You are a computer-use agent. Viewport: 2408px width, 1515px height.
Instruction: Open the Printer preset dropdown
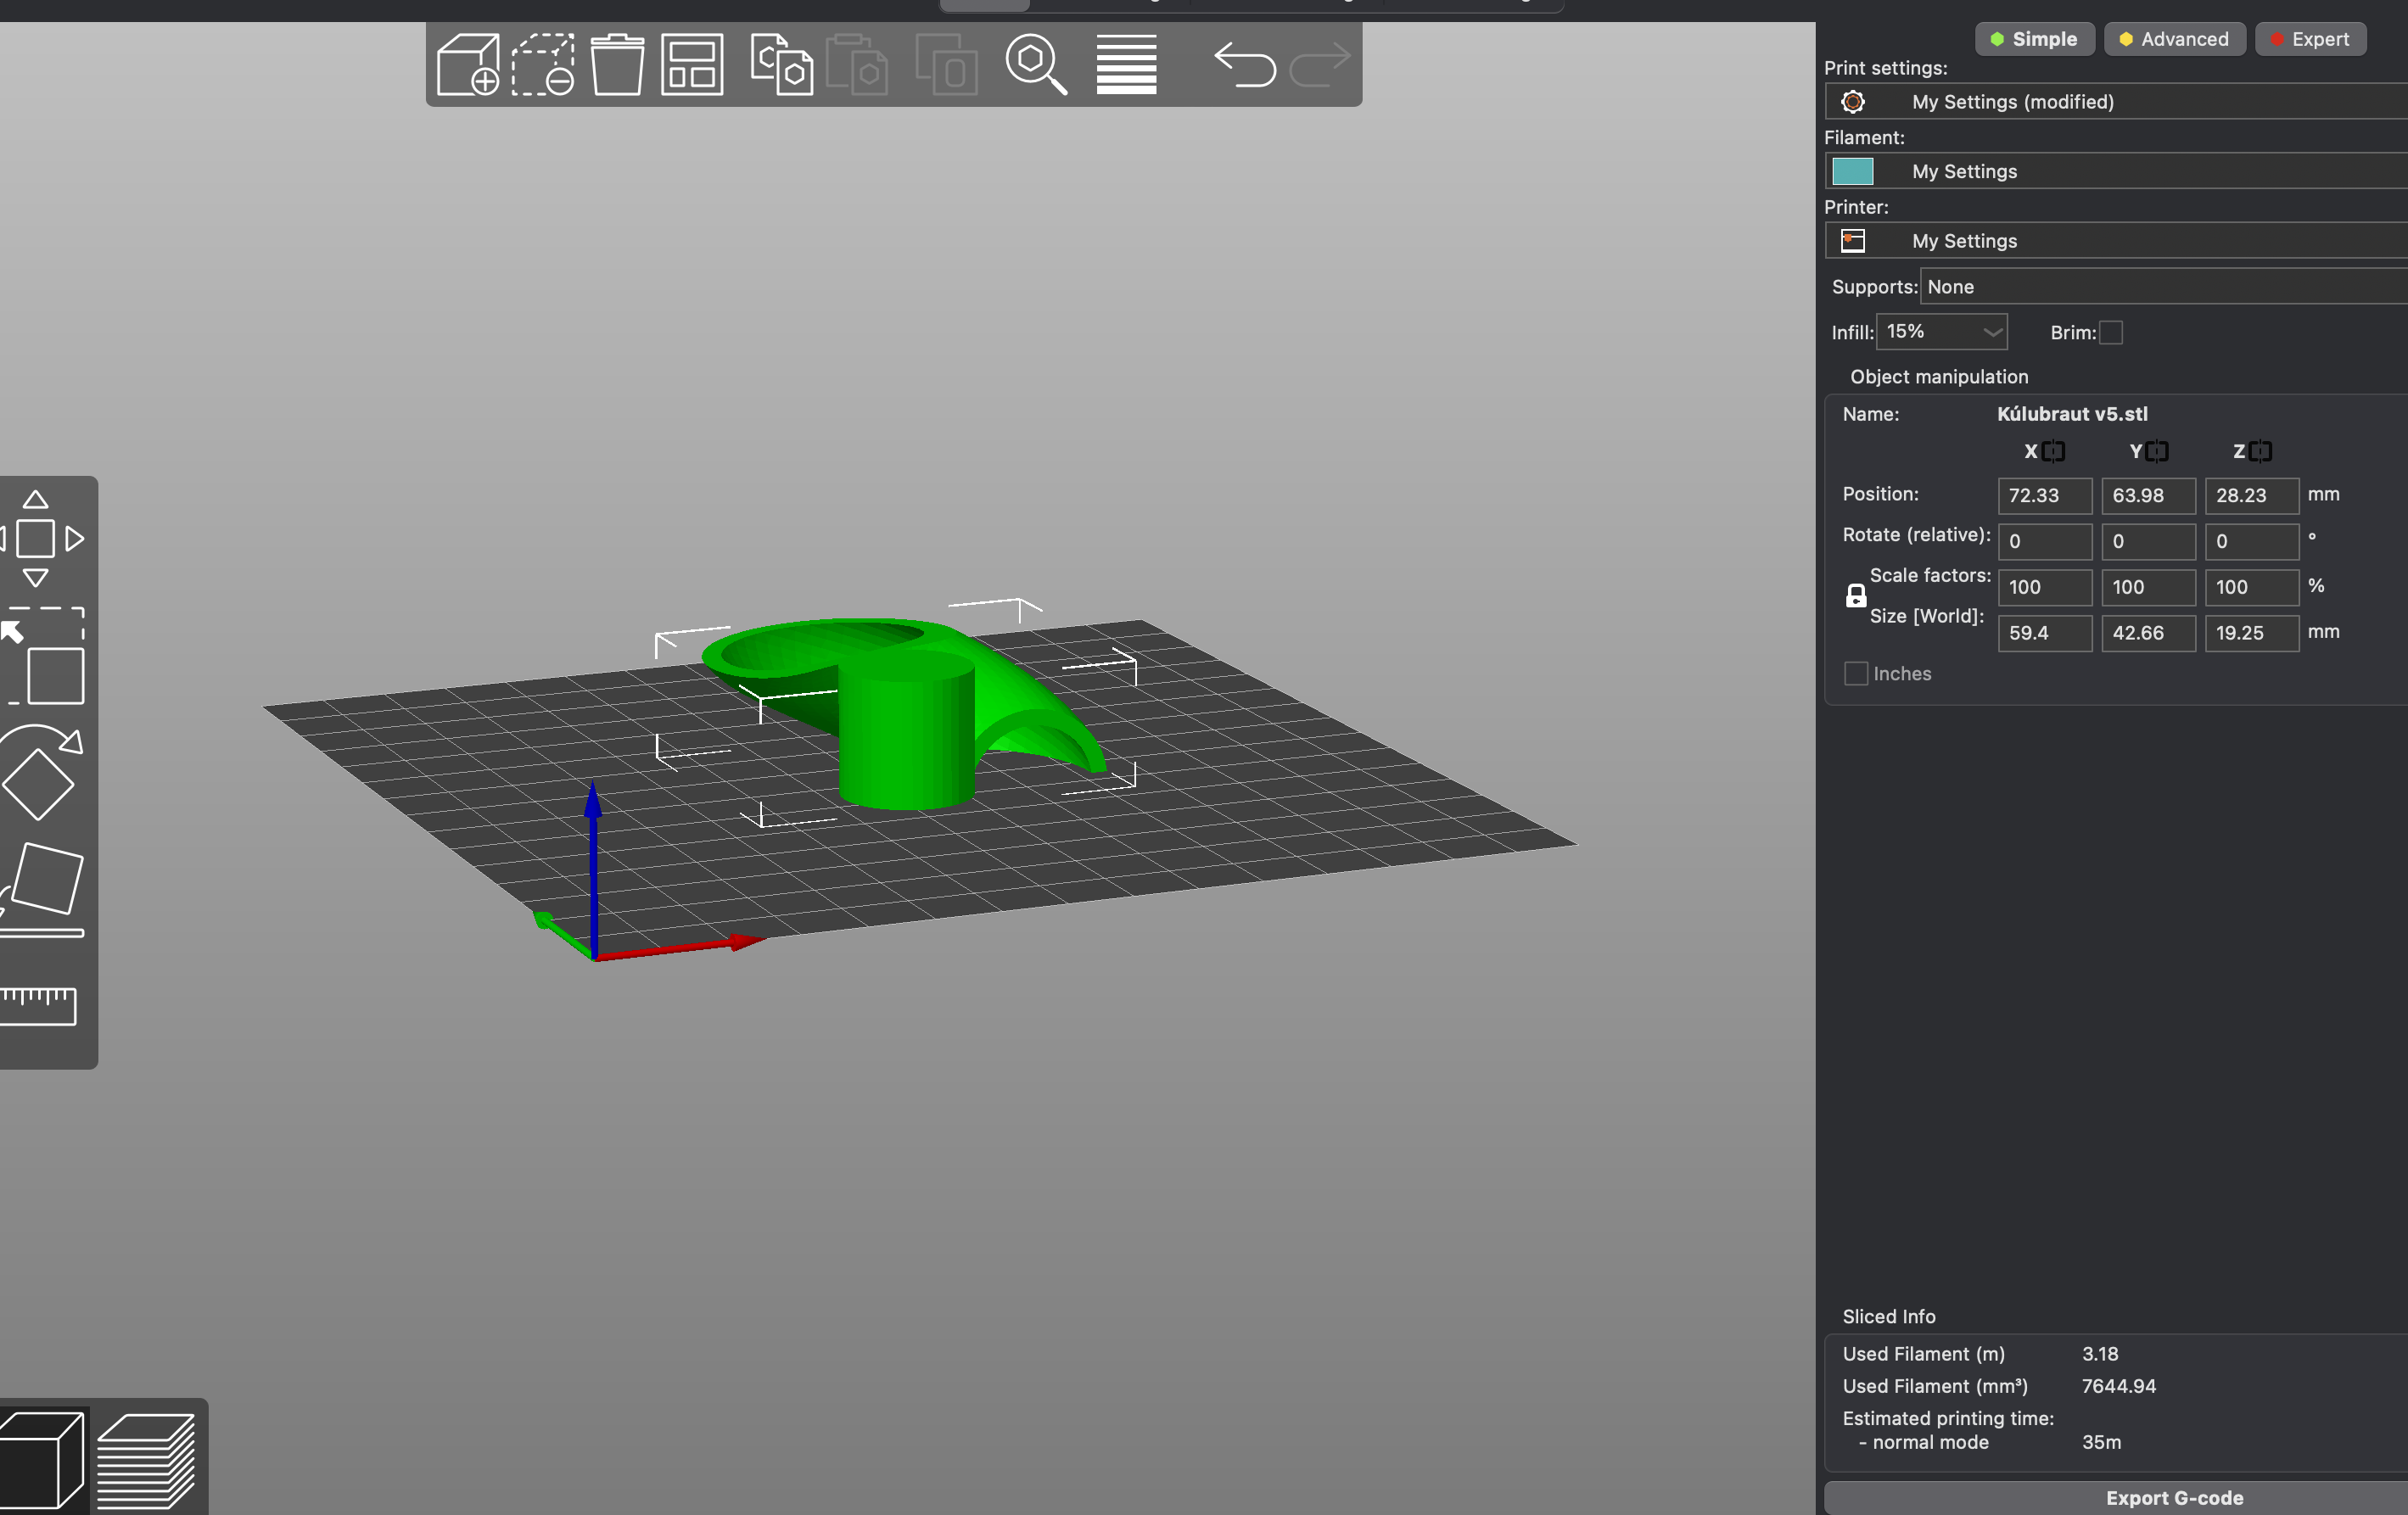[x=2117, y=241]
